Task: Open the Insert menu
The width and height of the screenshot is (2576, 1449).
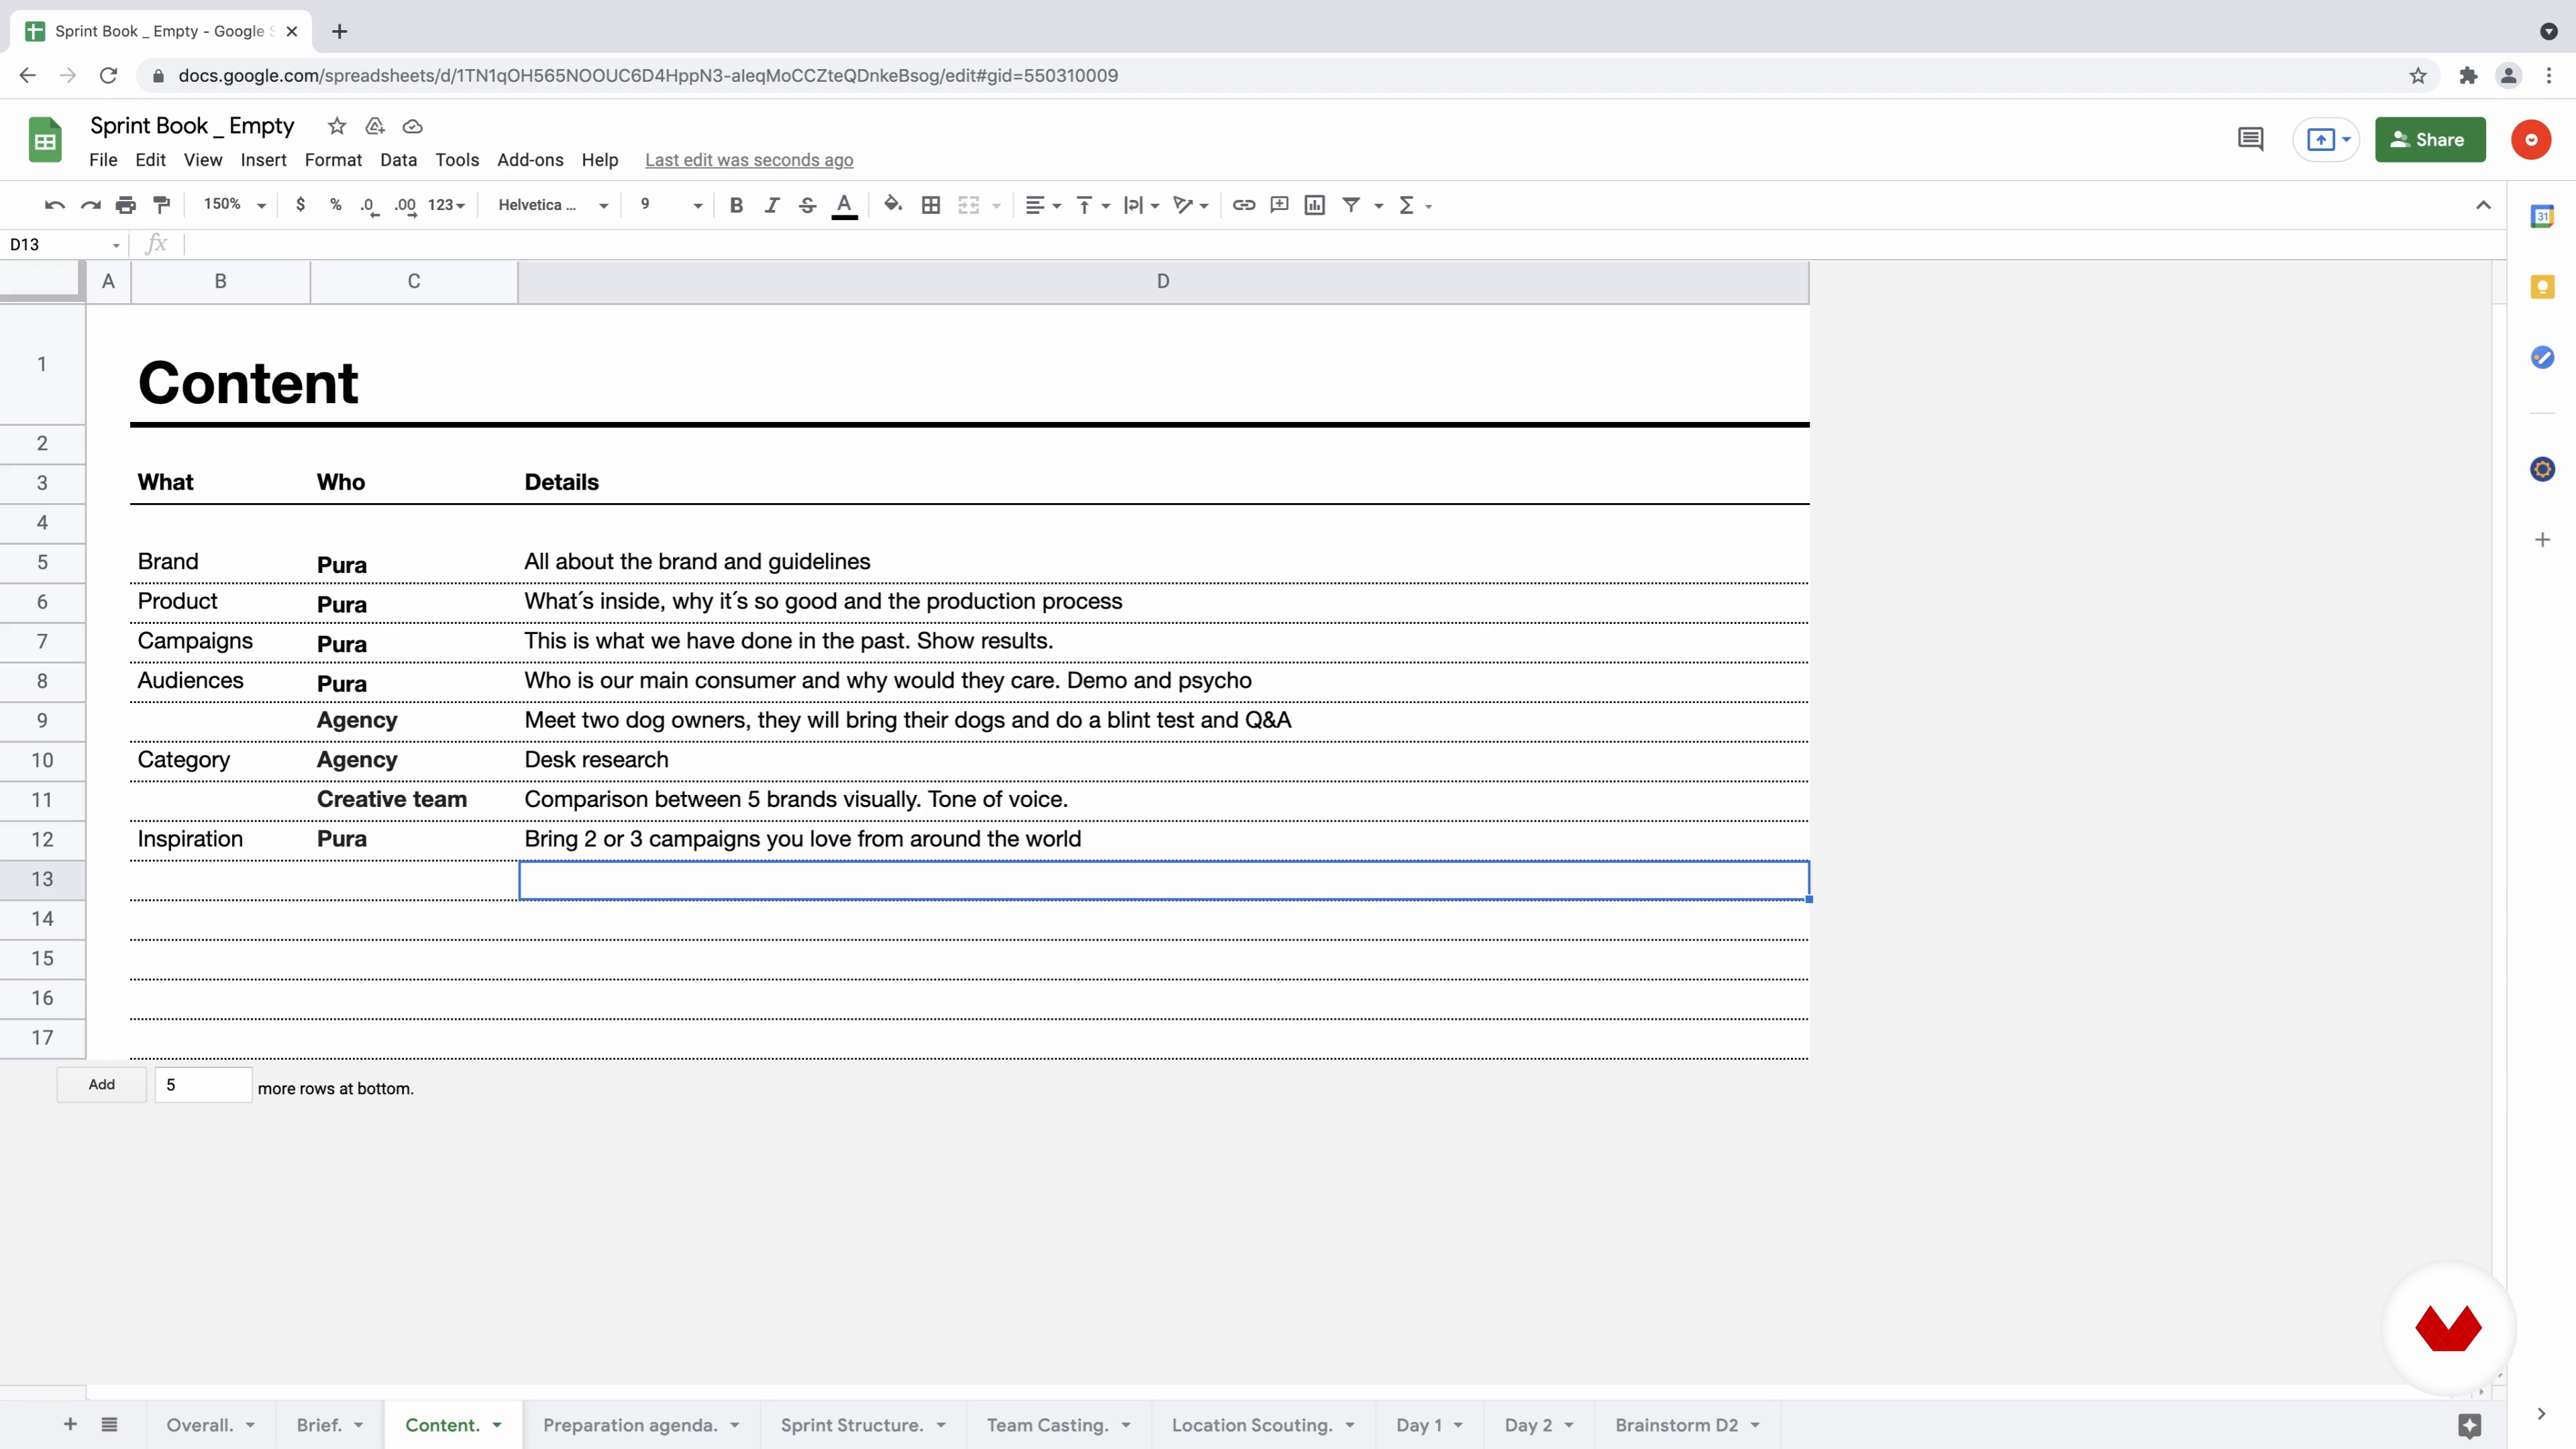Action: point(263,160)
